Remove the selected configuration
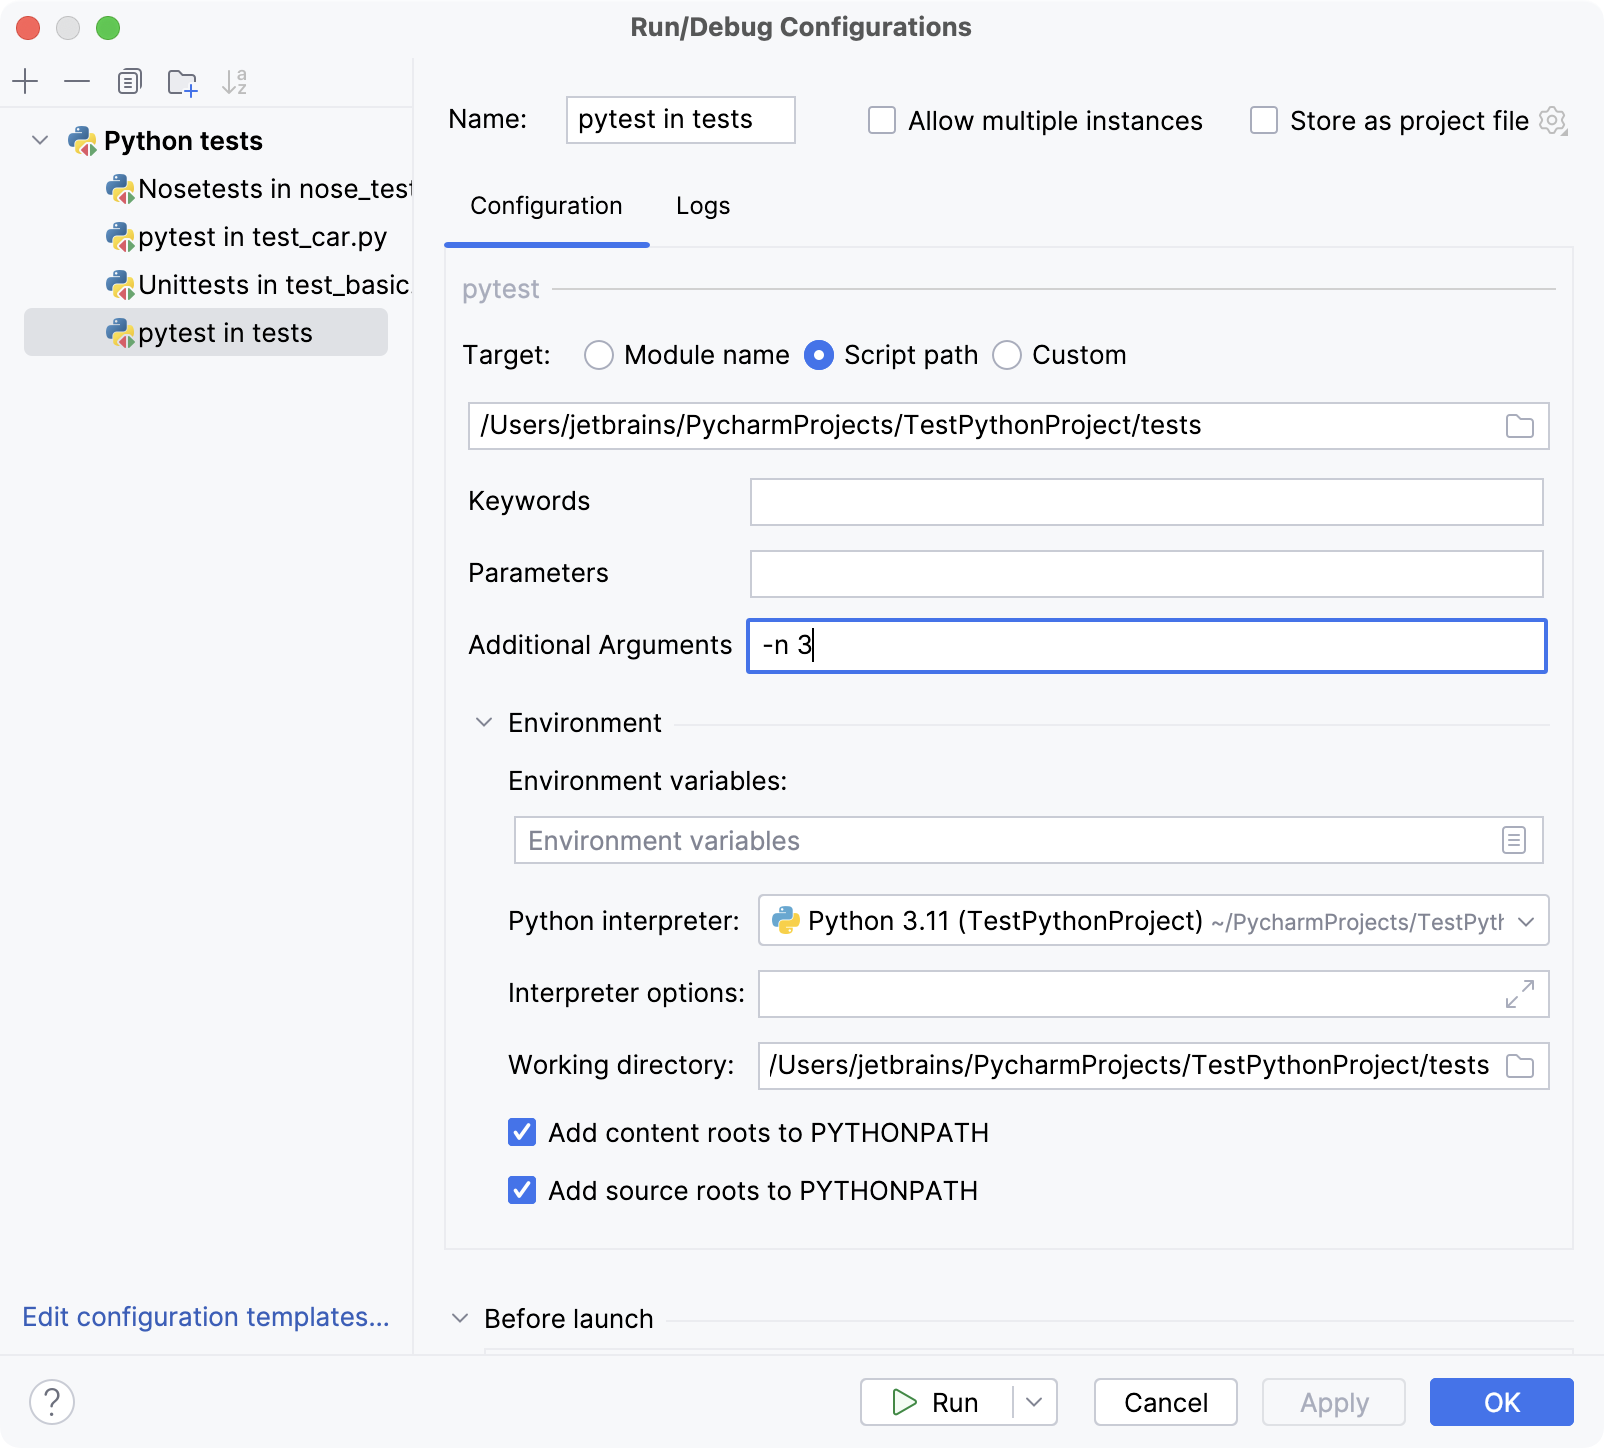 (x=76, y=82)
